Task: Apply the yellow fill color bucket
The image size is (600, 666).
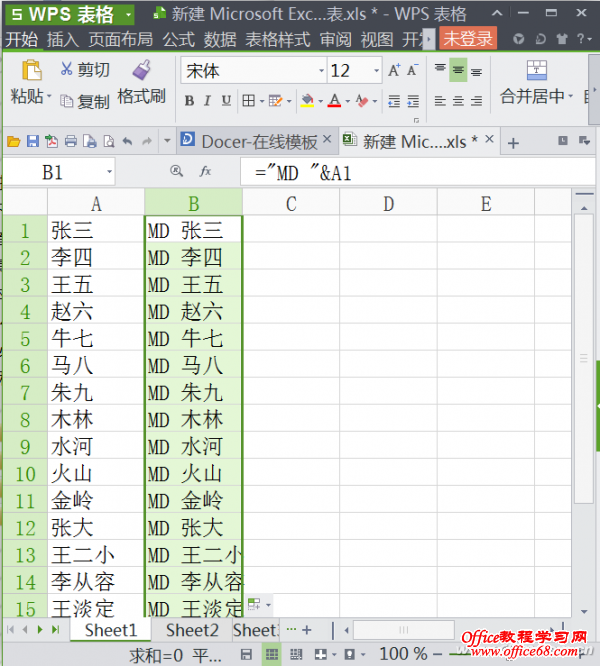Action: [307, 101]
